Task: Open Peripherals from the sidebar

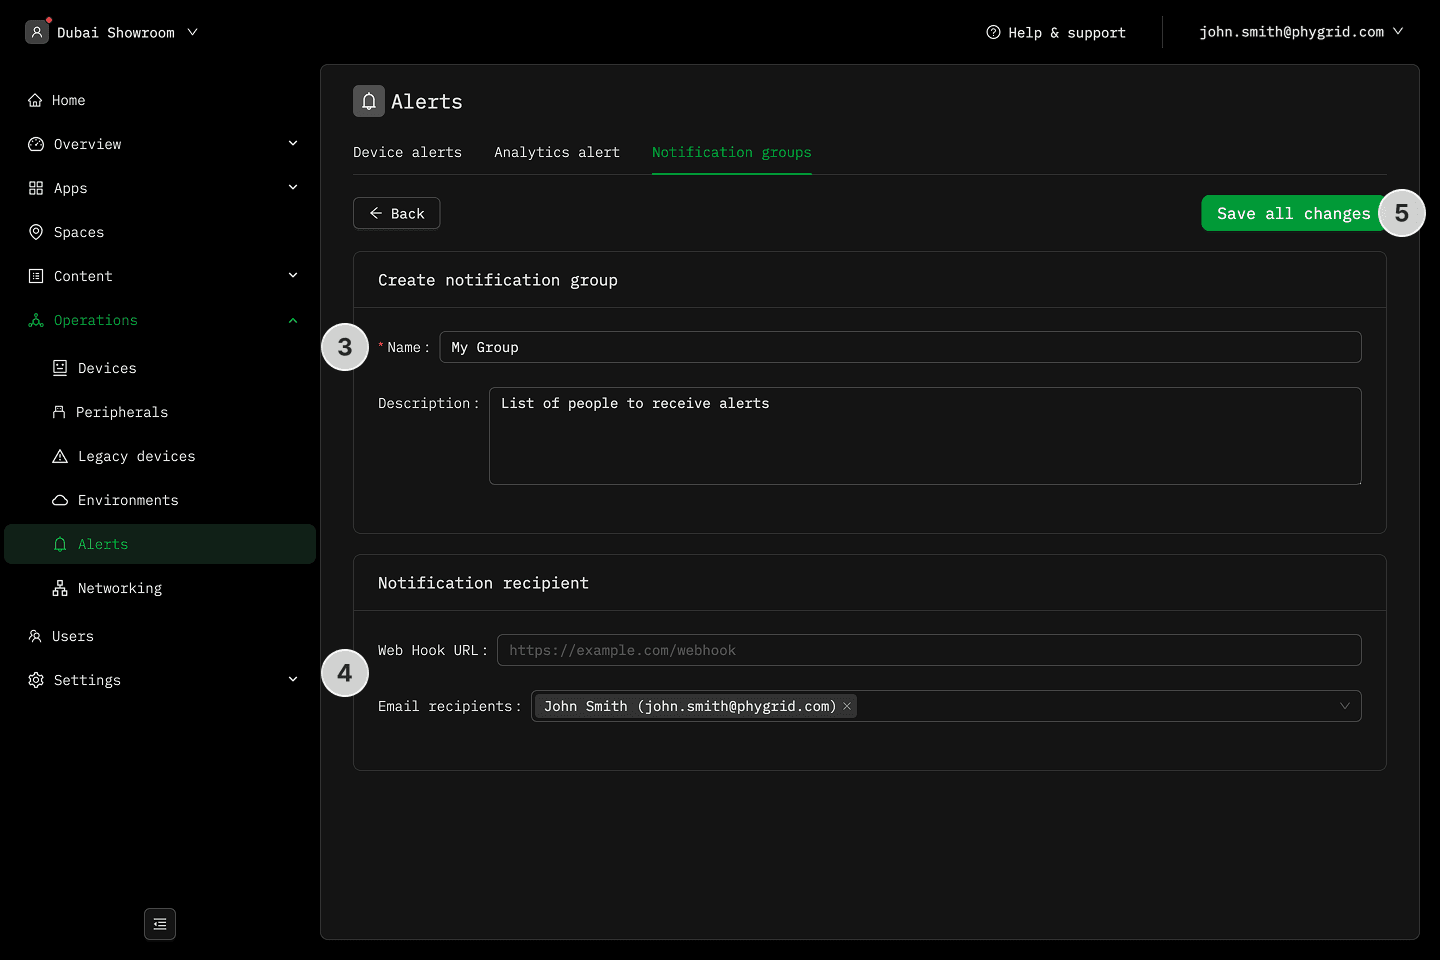Action: 121,412
